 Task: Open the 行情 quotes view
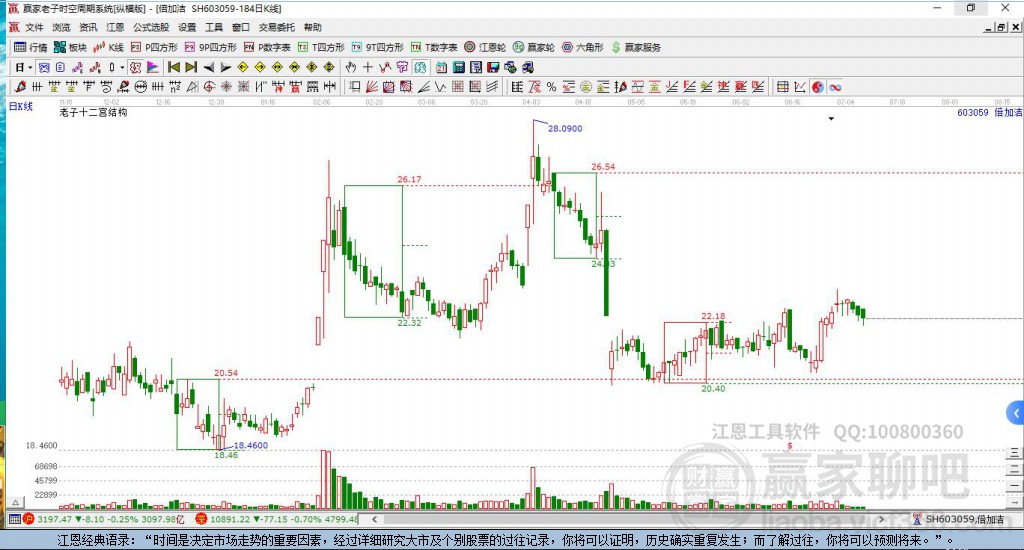(30, 47)
